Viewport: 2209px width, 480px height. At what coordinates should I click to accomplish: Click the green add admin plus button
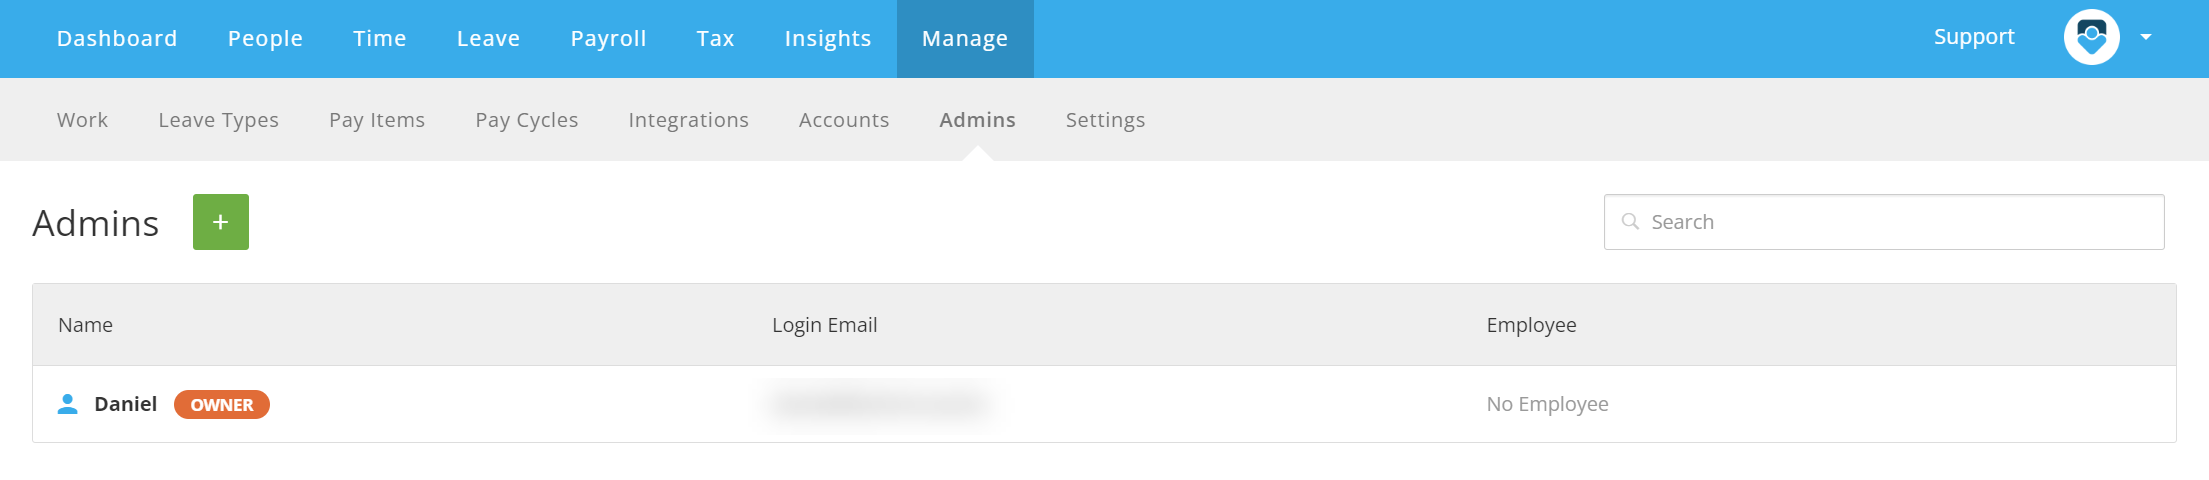click(221, 222)
